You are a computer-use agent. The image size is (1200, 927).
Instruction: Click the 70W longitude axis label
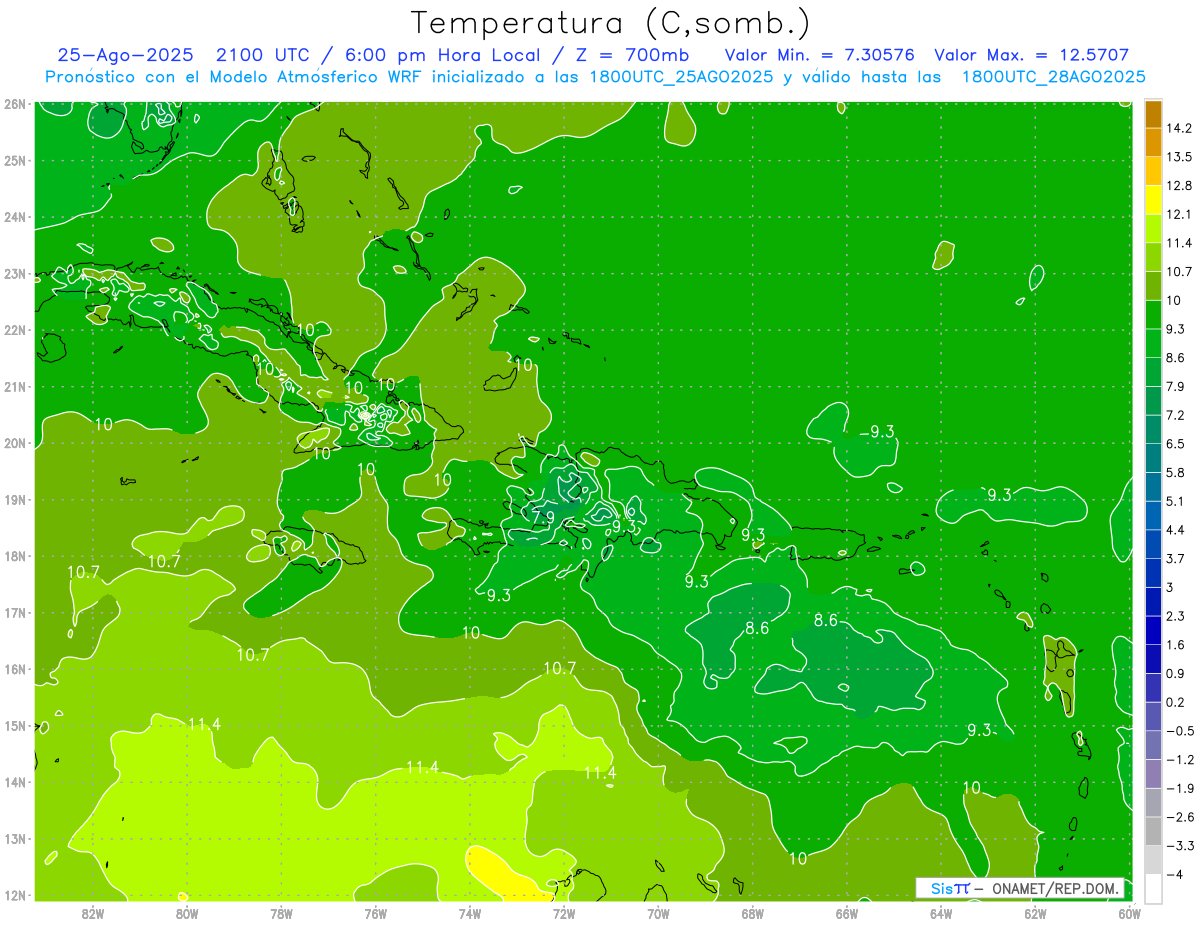(x=658, y=912)
